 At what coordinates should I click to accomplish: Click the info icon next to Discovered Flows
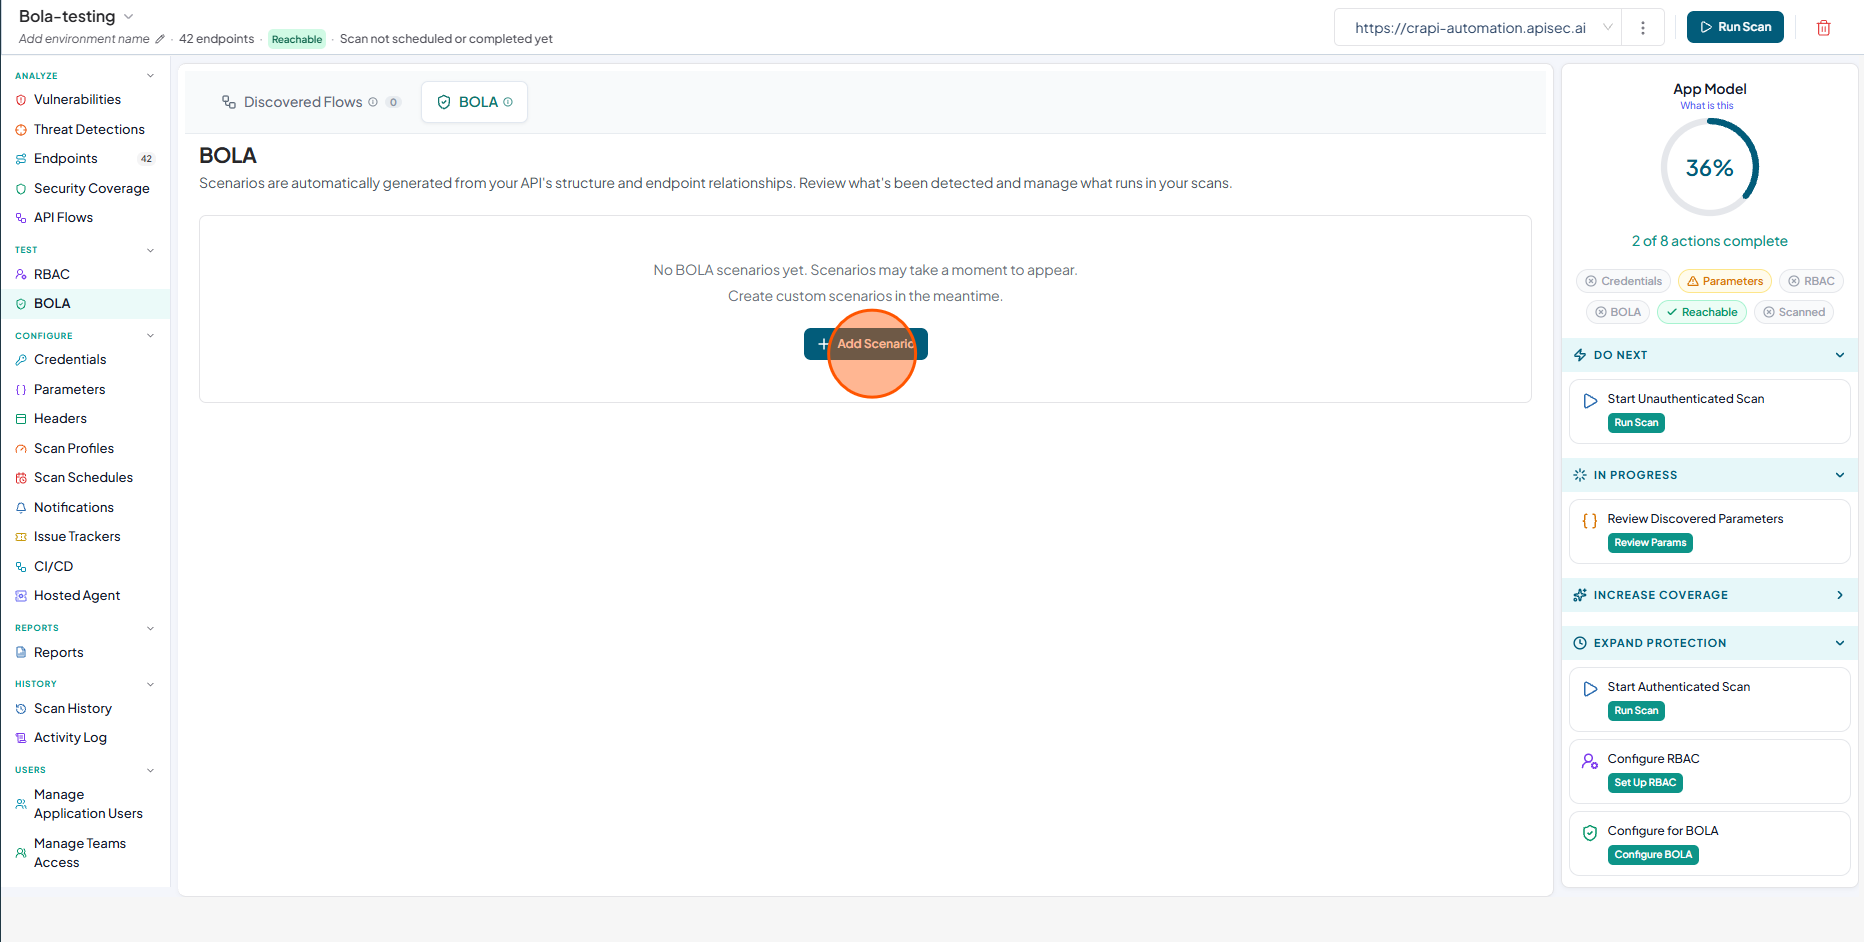(x=373, y=102)
